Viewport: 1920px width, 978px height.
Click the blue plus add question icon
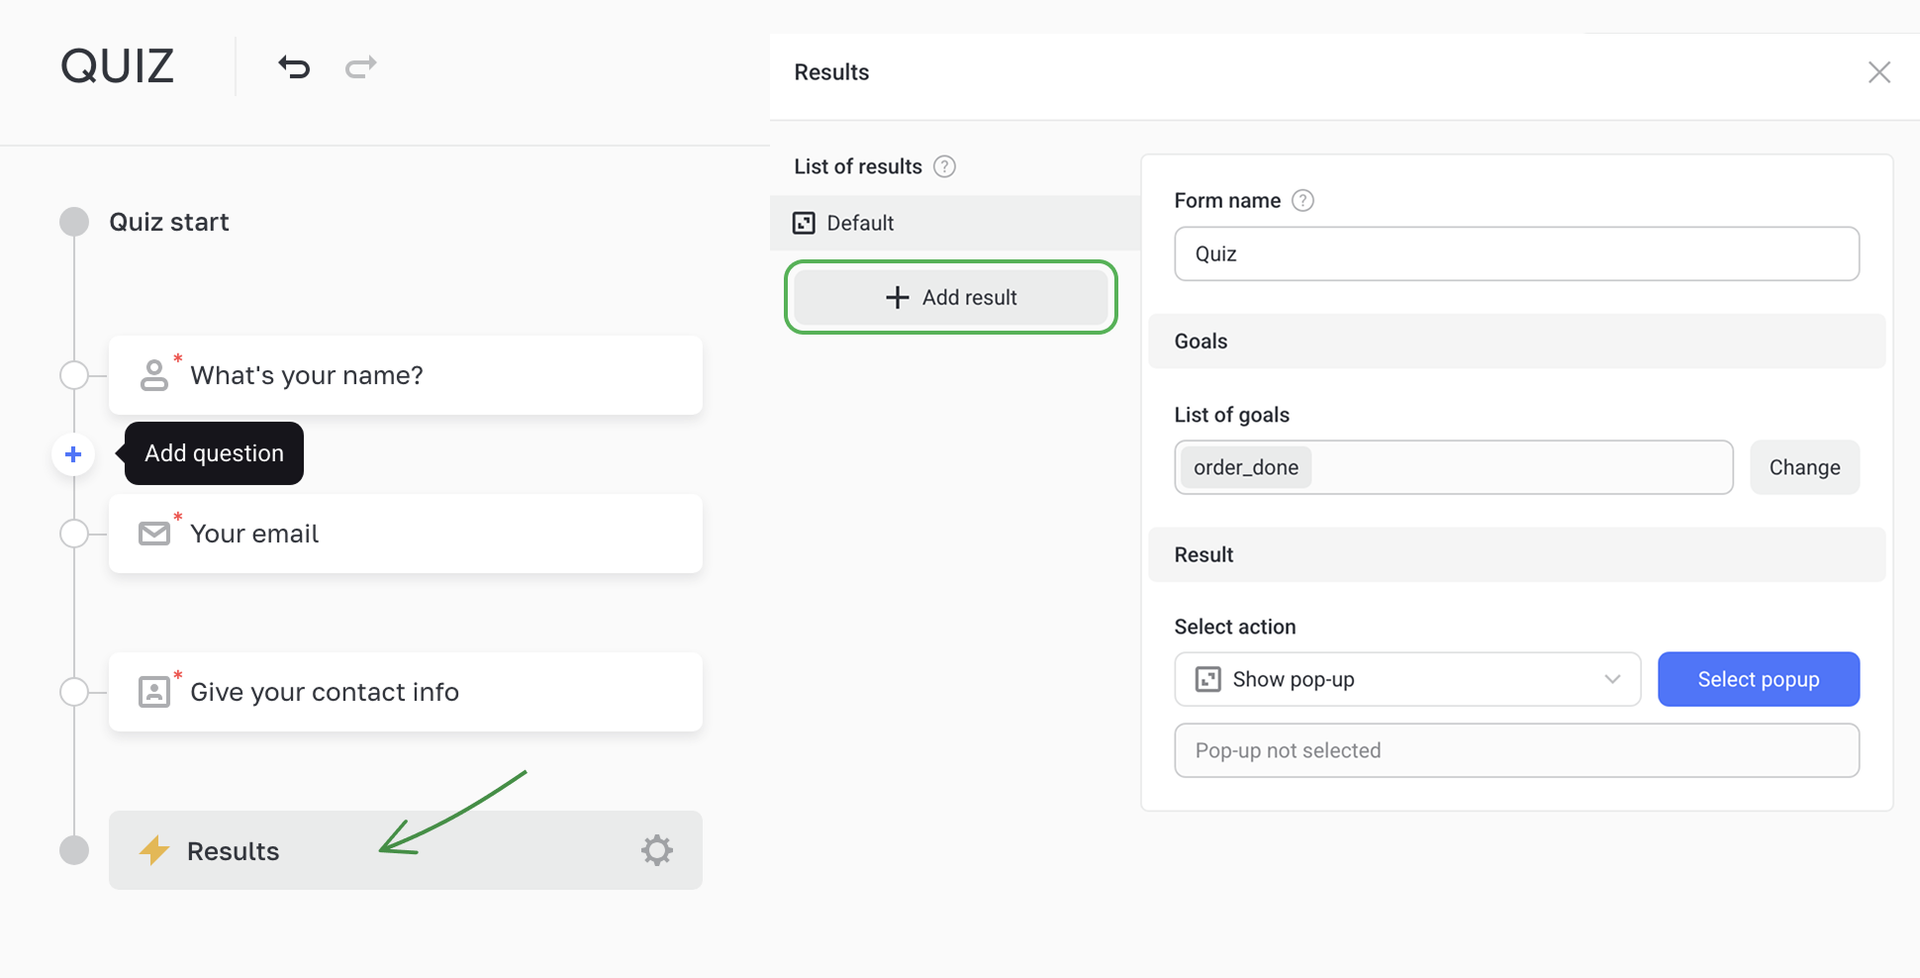pos(73,454)
